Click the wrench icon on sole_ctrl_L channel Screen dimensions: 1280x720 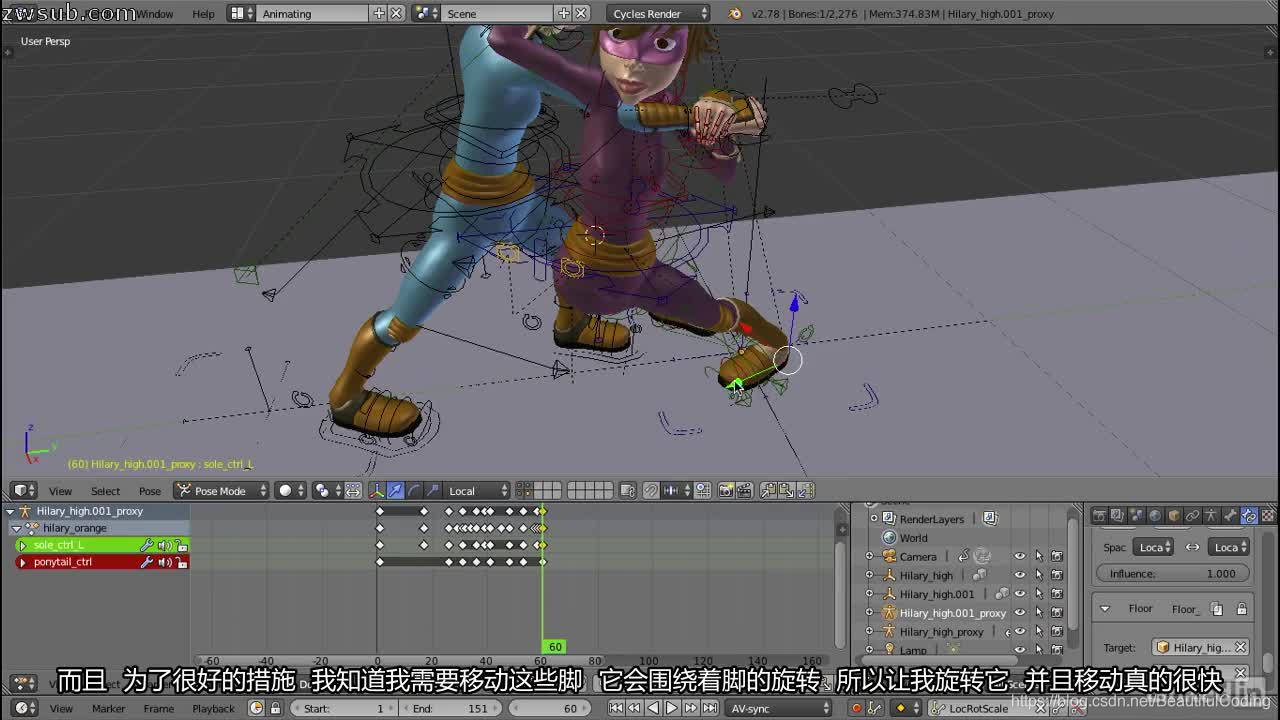point(147,545)
